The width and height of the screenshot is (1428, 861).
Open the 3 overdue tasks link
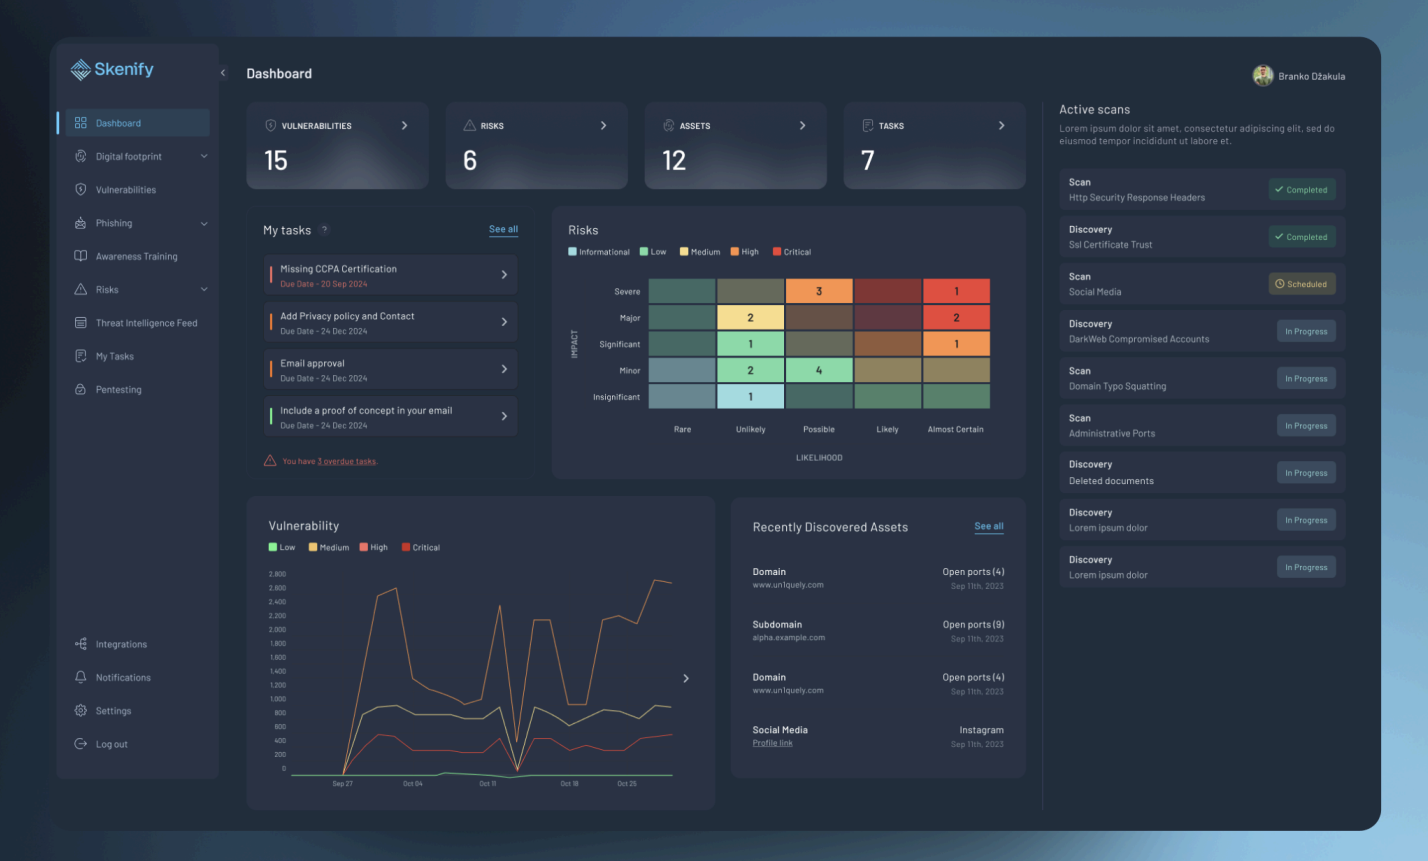coord(347,462)
